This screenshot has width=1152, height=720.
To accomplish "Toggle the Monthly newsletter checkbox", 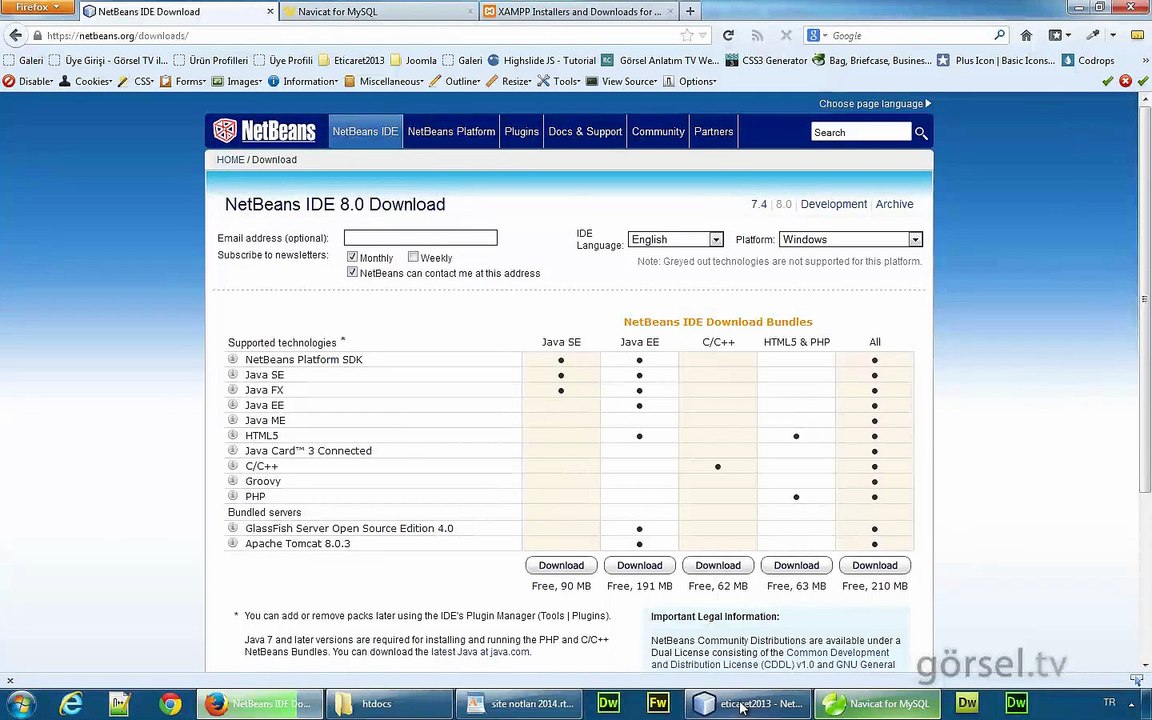I will coord(352,257).
